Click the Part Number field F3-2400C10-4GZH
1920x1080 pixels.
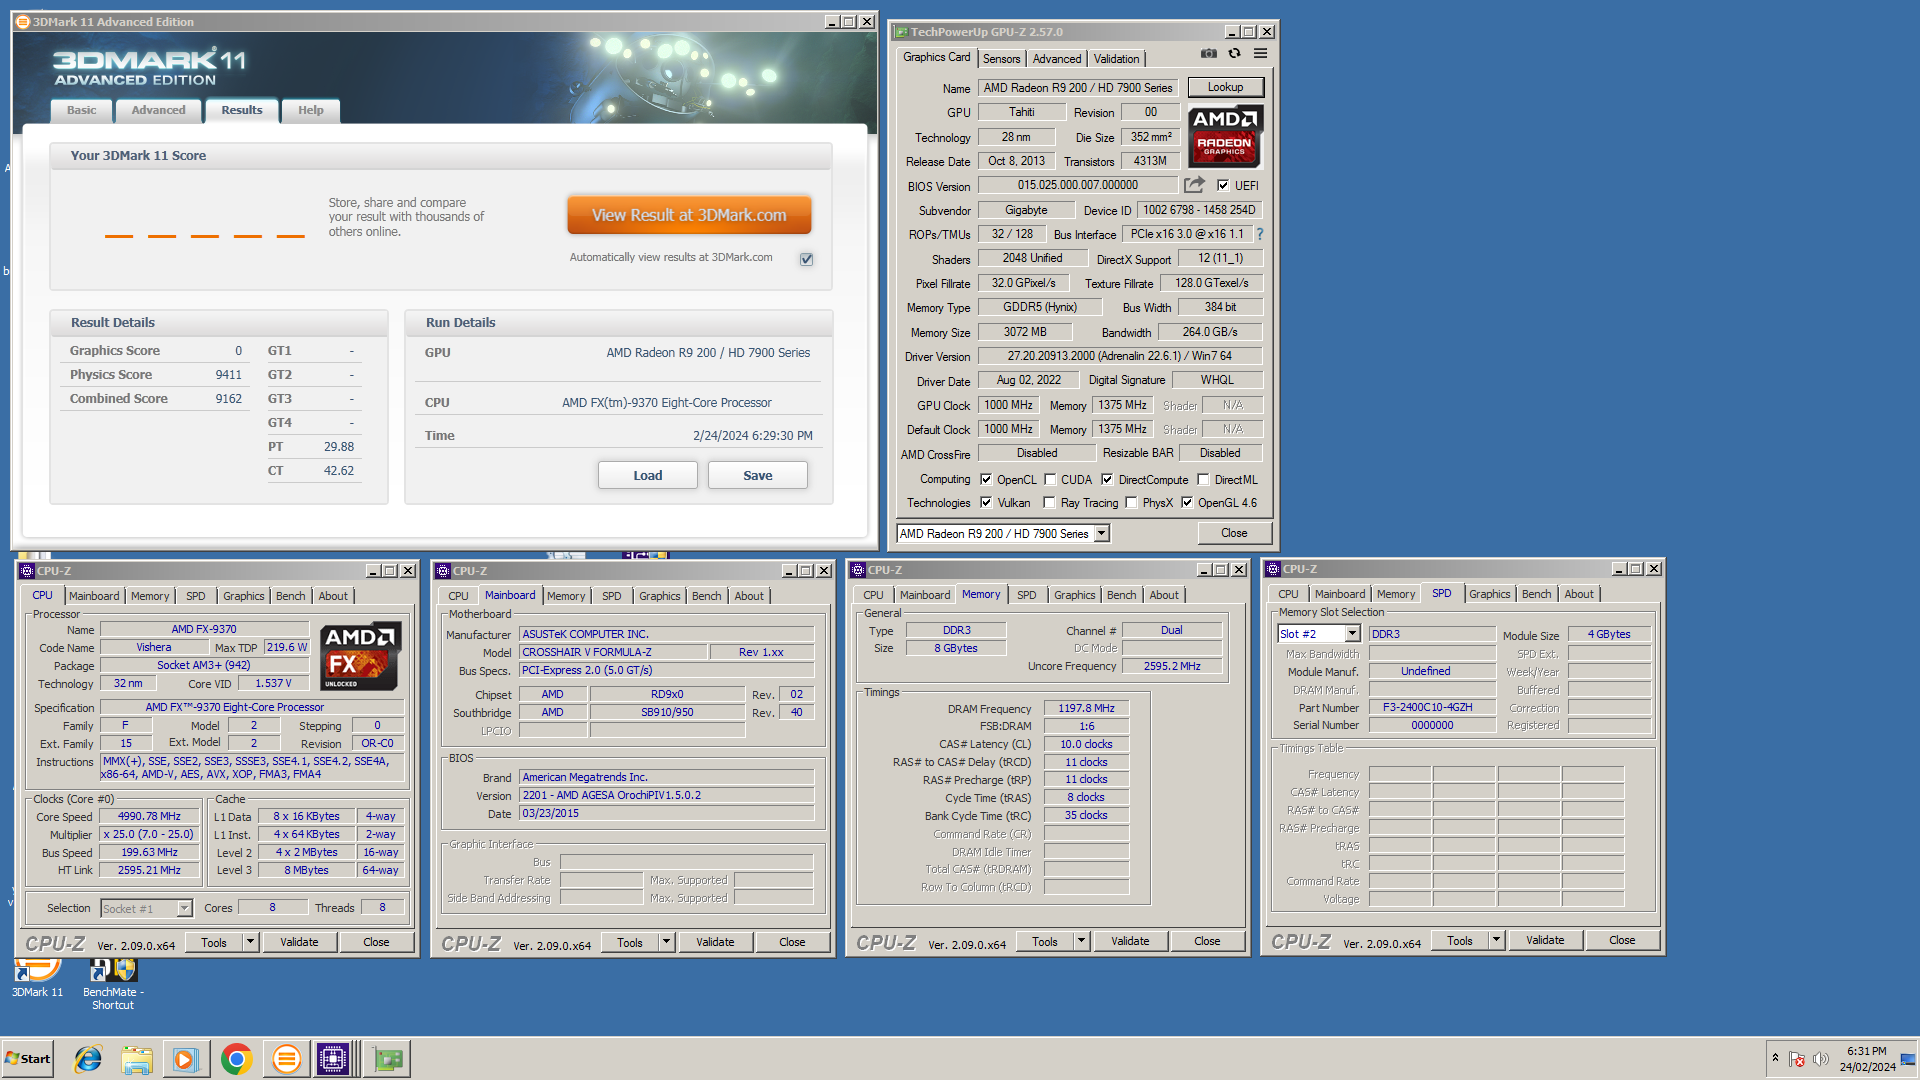coord(1431,707)
